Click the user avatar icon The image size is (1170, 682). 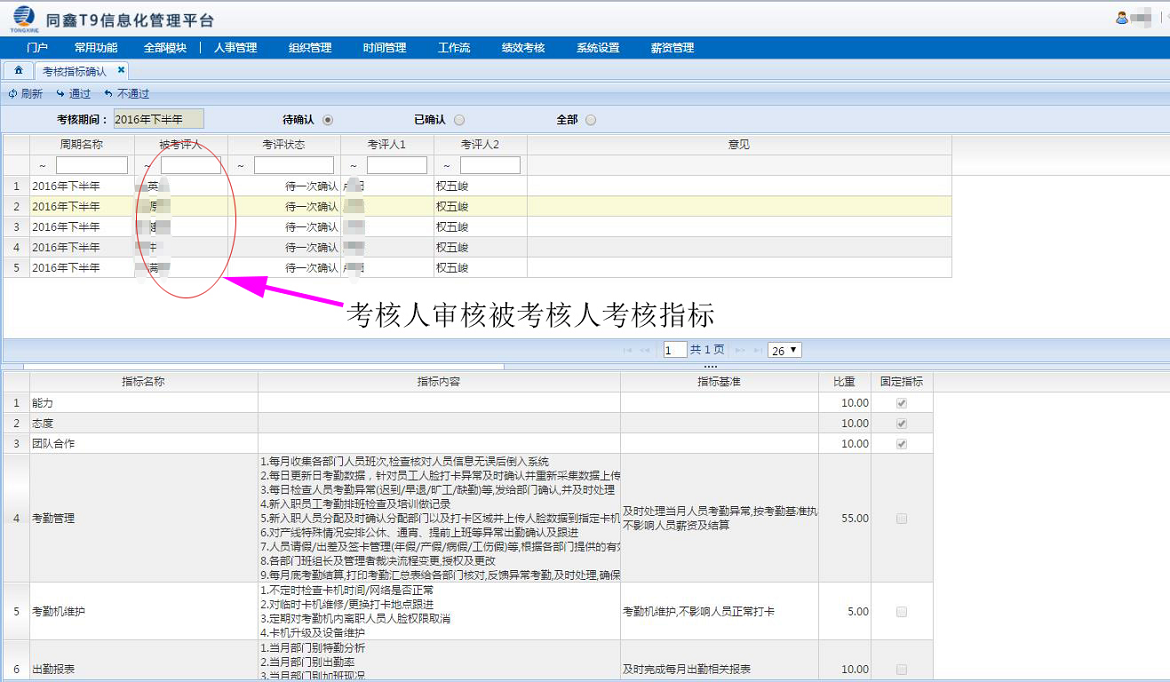tap(1122, 17)
